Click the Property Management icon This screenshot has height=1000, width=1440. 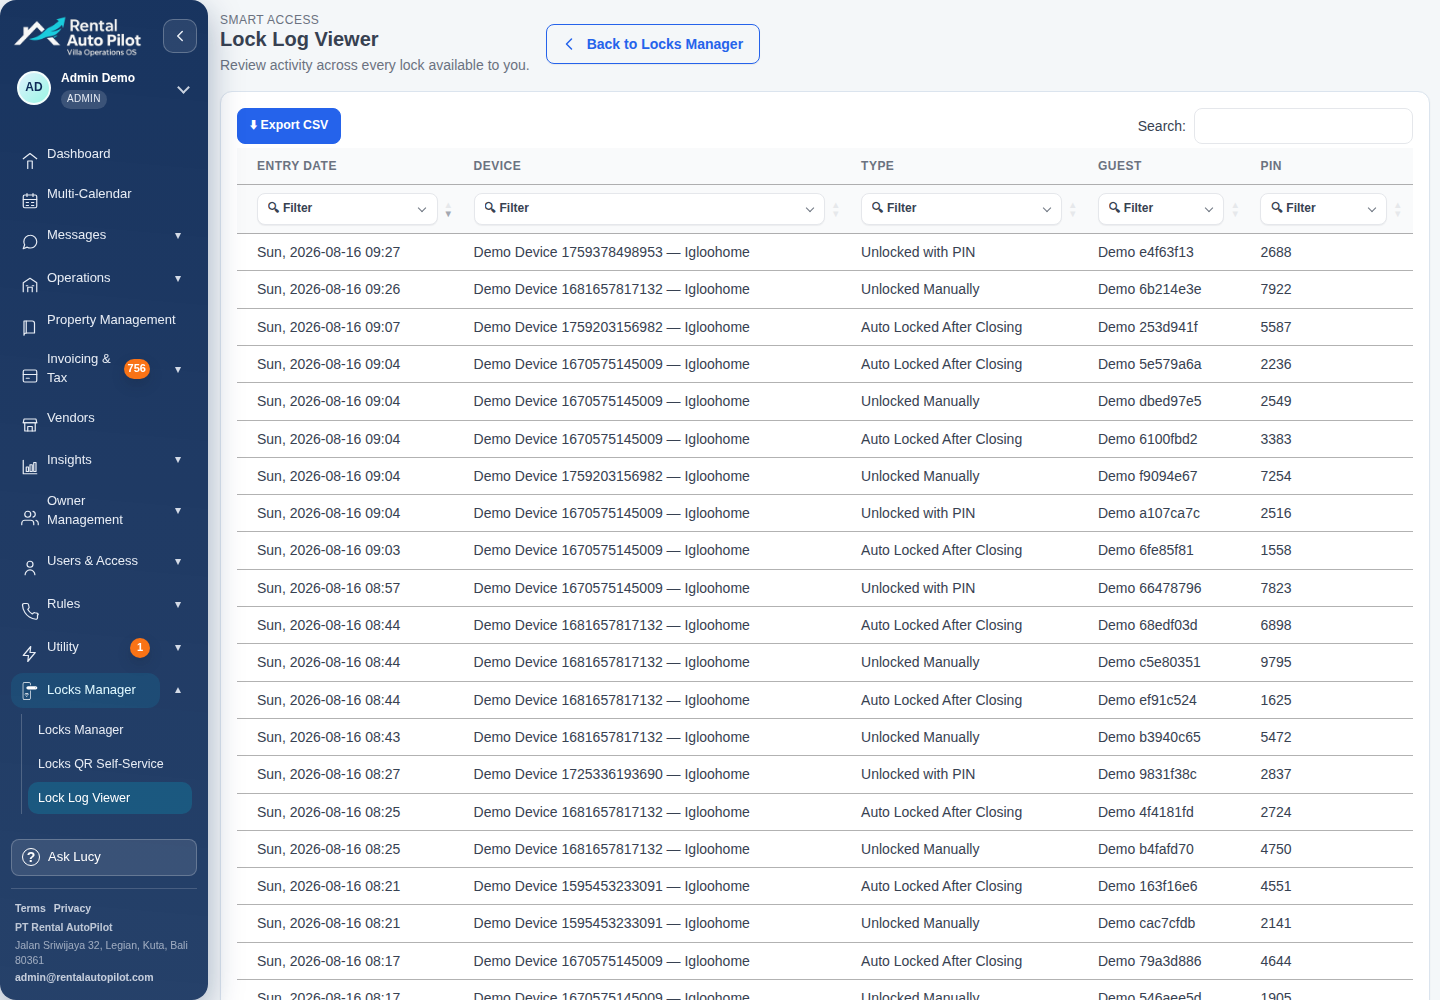coord(30,327)
